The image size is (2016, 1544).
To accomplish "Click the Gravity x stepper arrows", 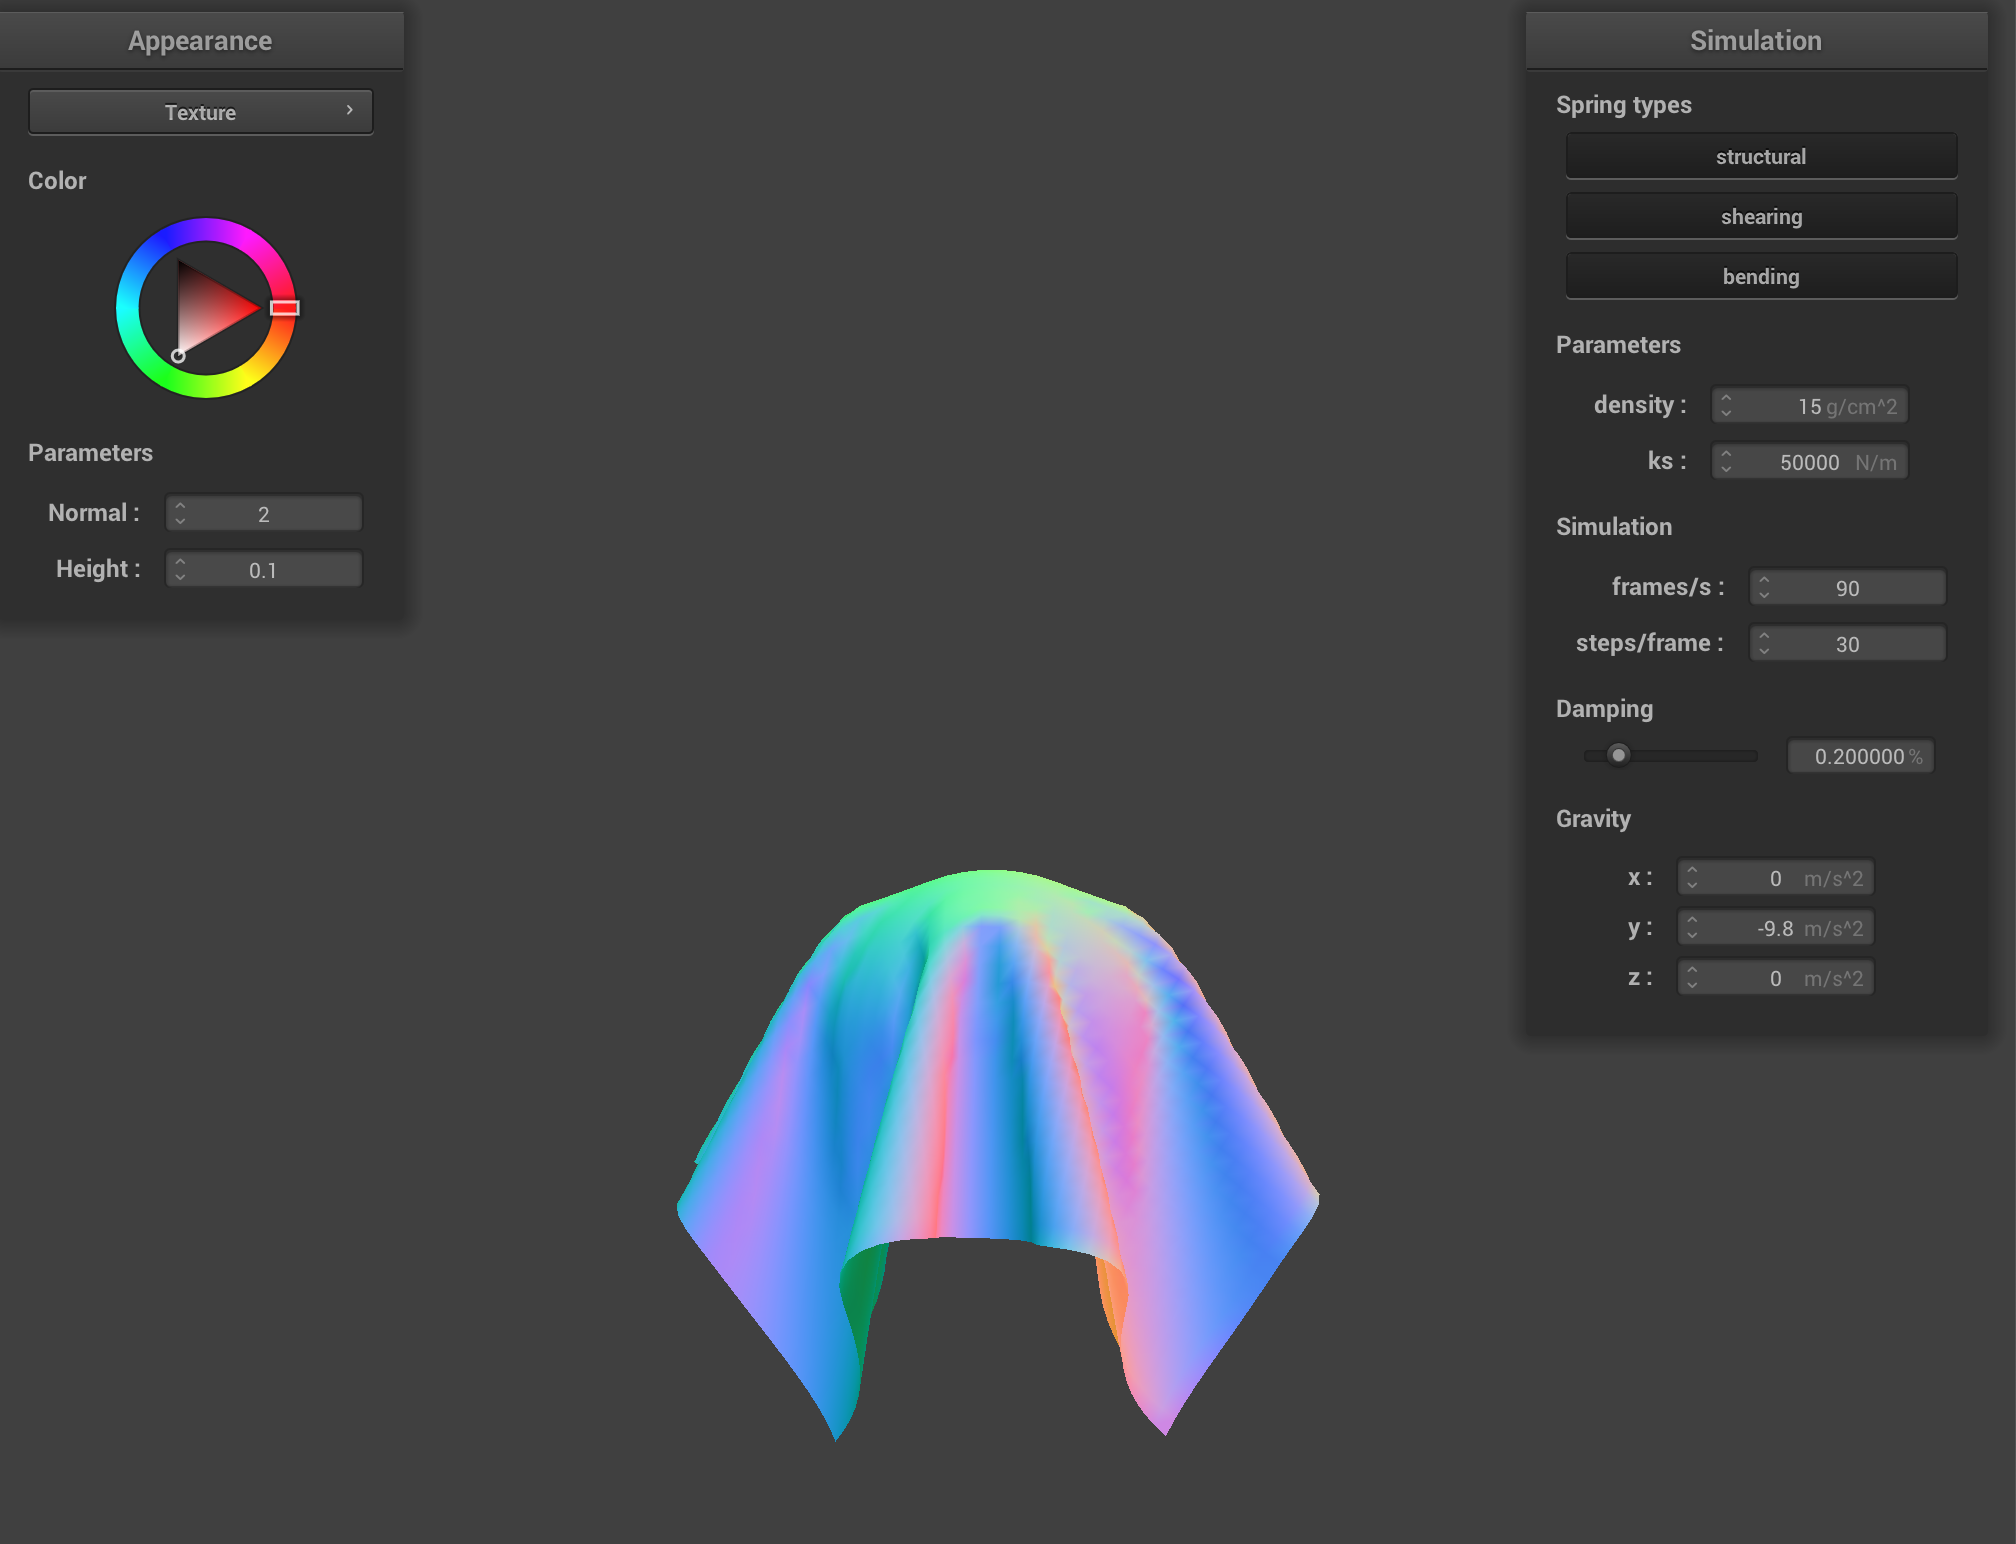I will [1692, 878].
